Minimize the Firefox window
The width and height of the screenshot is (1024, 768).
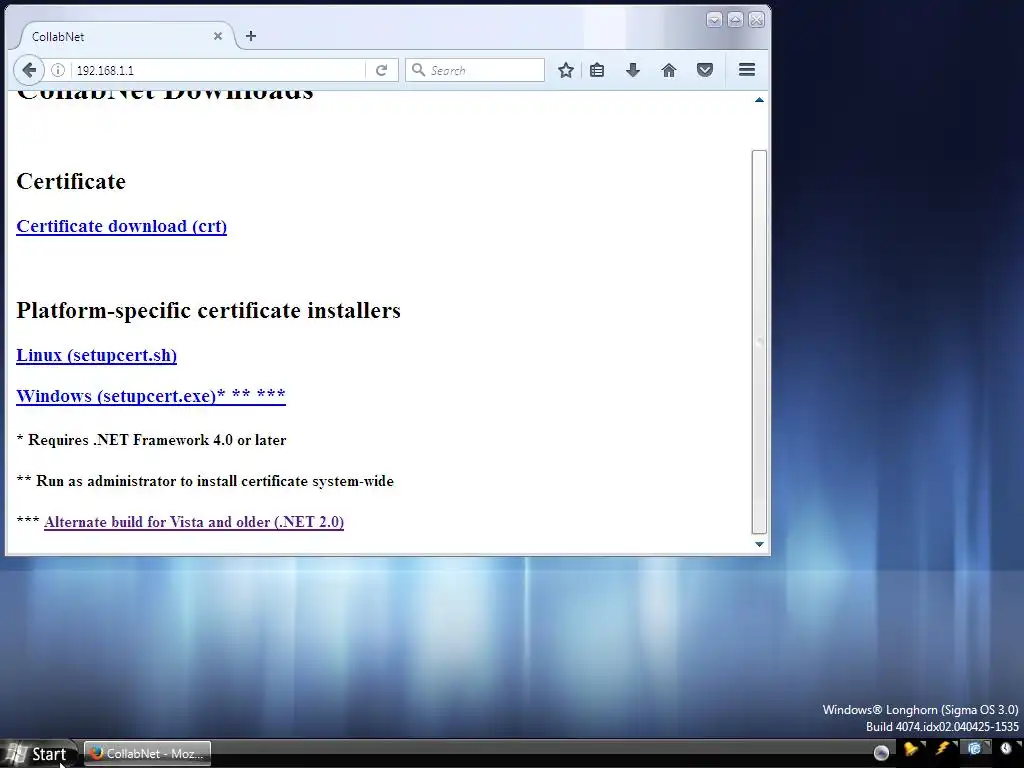(714, 20)
